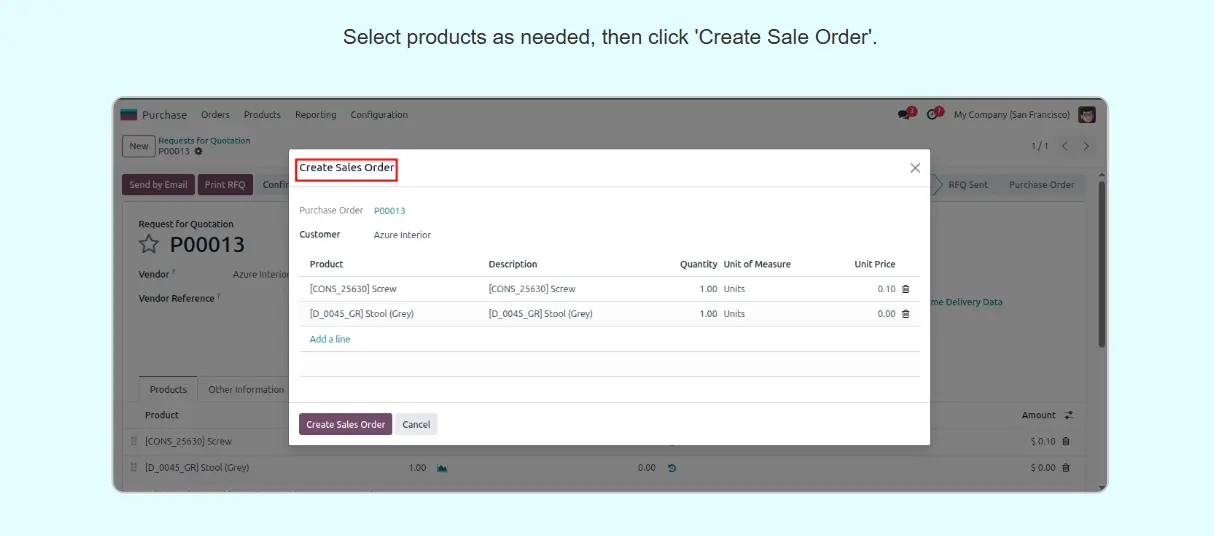Switch to the Other Information tab
The height and width of the screenshot is (536, 1214).
246,390
